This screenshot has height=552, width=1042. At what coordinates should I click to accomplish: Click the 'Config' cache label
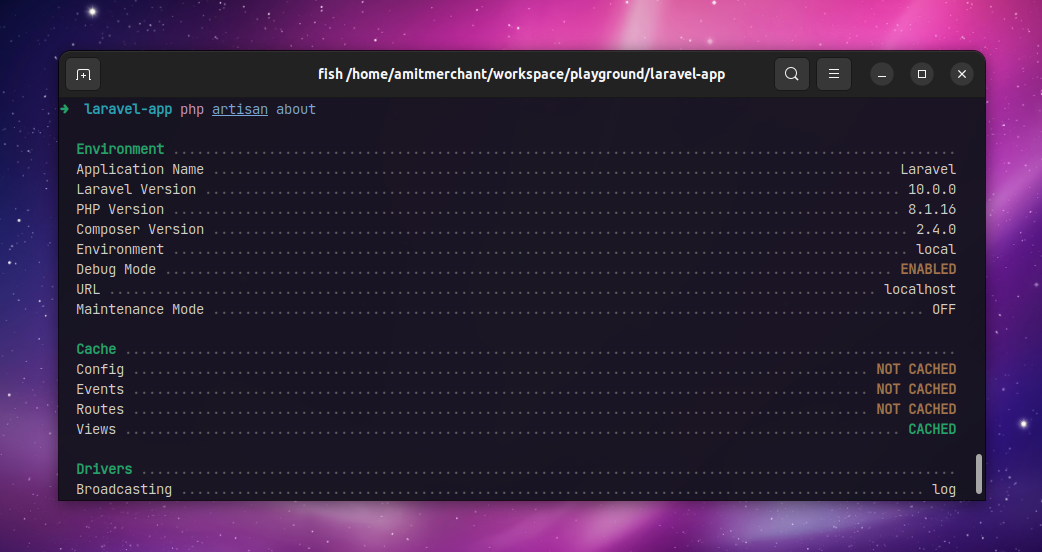100,369
